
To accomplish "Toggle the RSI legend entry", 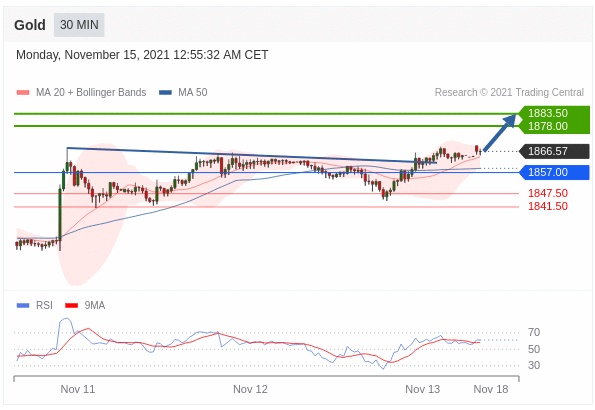I will tap(35, 305).
